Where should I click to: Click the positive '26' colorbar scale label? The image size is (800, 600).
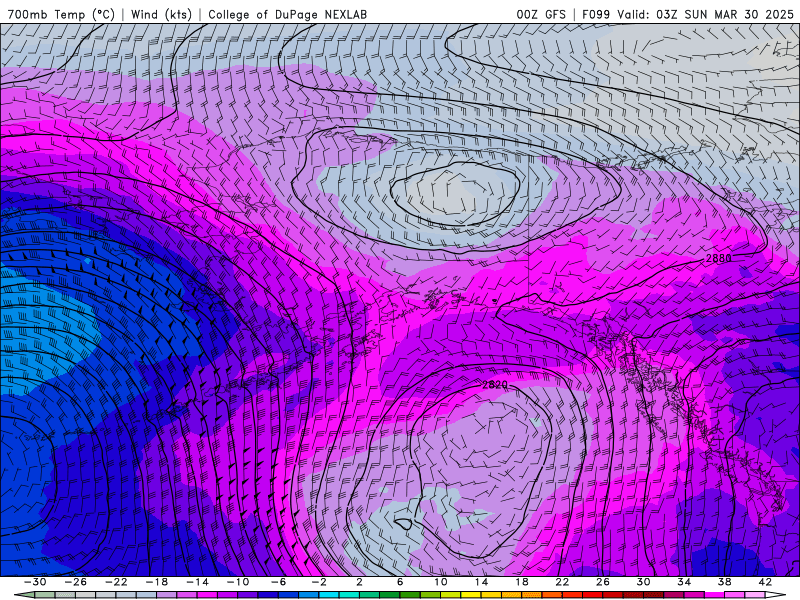(603, 582)
